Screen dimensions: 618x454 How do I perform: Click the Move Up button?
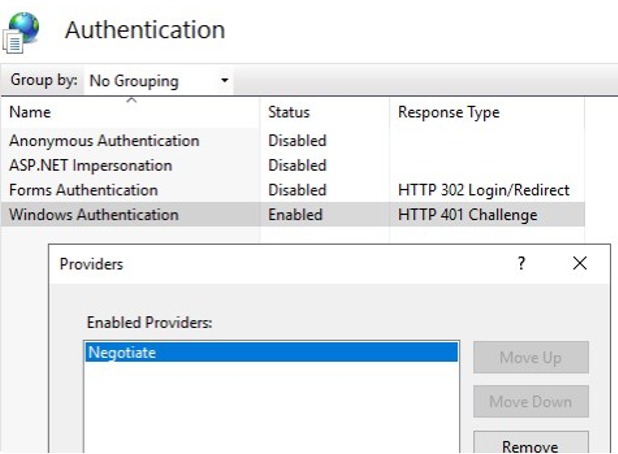(x=531, y=357)
